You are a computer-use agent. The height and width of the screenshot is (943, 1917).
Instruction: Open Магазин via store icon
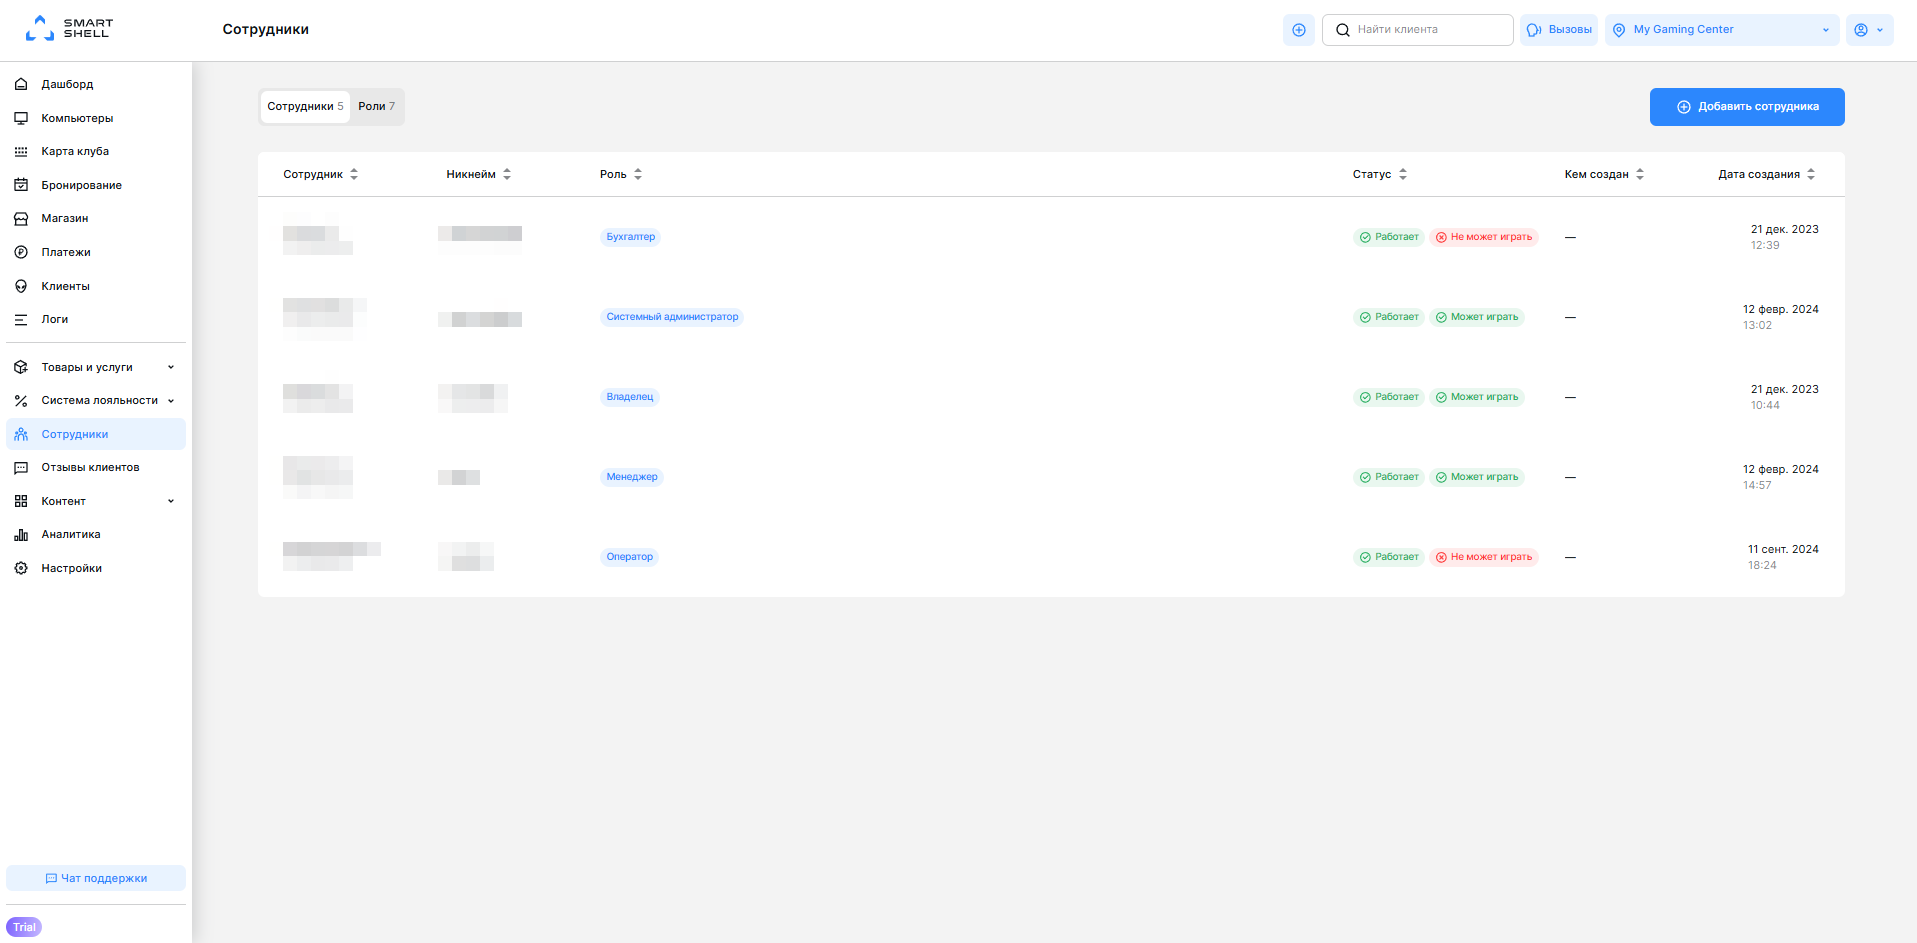click(x=21, y=219)
